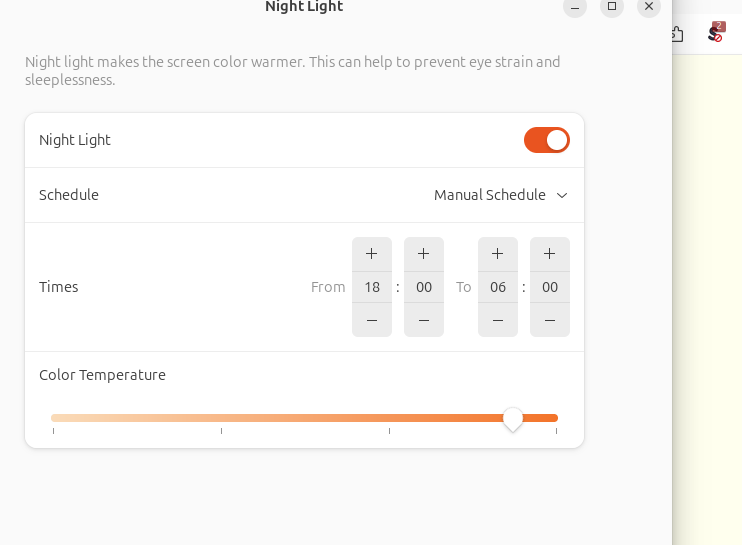This screenshot has height=545, width=742.
Task: Increase the To minutes value
Action: [x=550, y=254]
